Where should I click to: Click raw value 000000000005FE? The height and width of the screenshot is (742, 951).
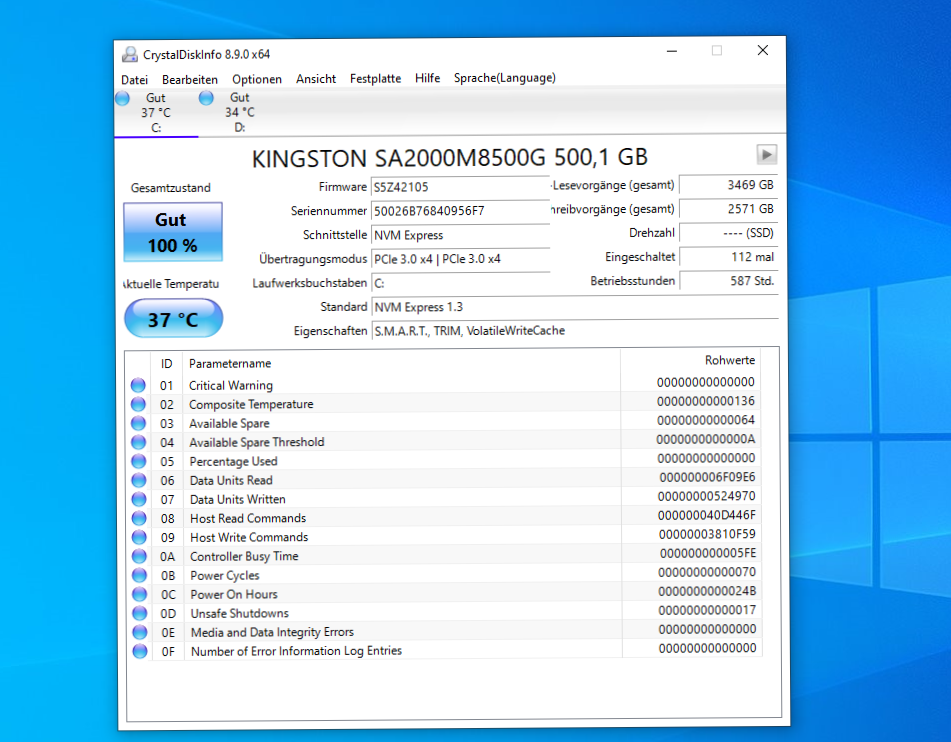[708, 553]
